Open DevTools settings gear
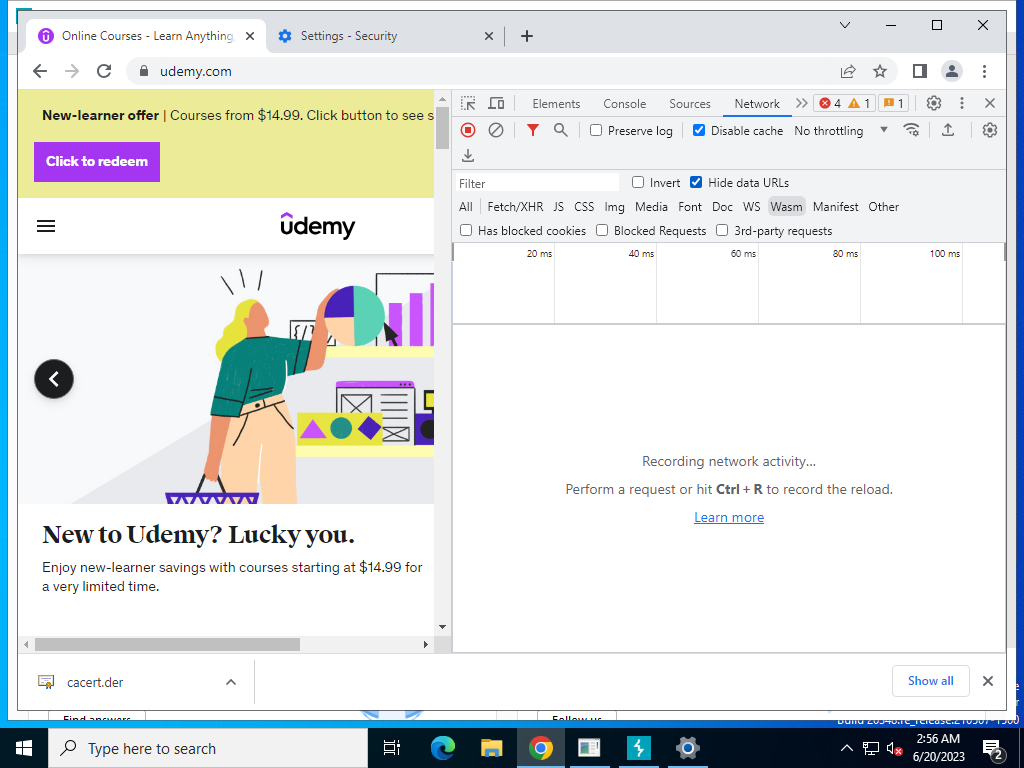 tap(934, 103)
